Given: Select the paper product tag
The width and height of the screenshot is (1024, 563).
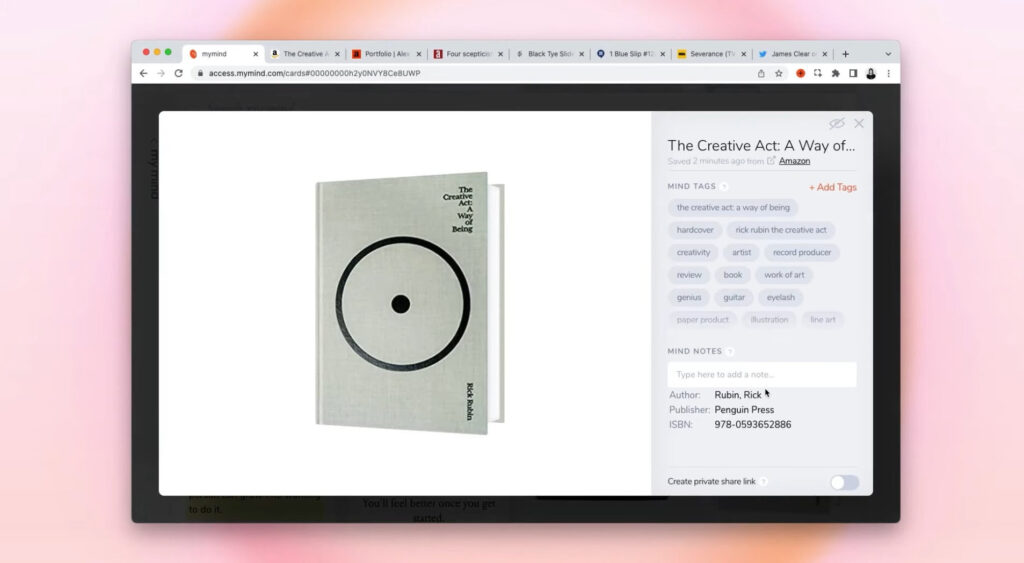Looking at the screenshot, I should tap(702, 319).
